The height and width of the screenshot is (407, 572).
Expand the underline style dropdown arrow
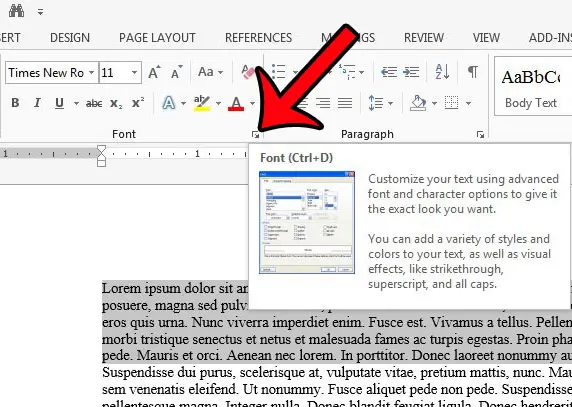click(76, 104)
